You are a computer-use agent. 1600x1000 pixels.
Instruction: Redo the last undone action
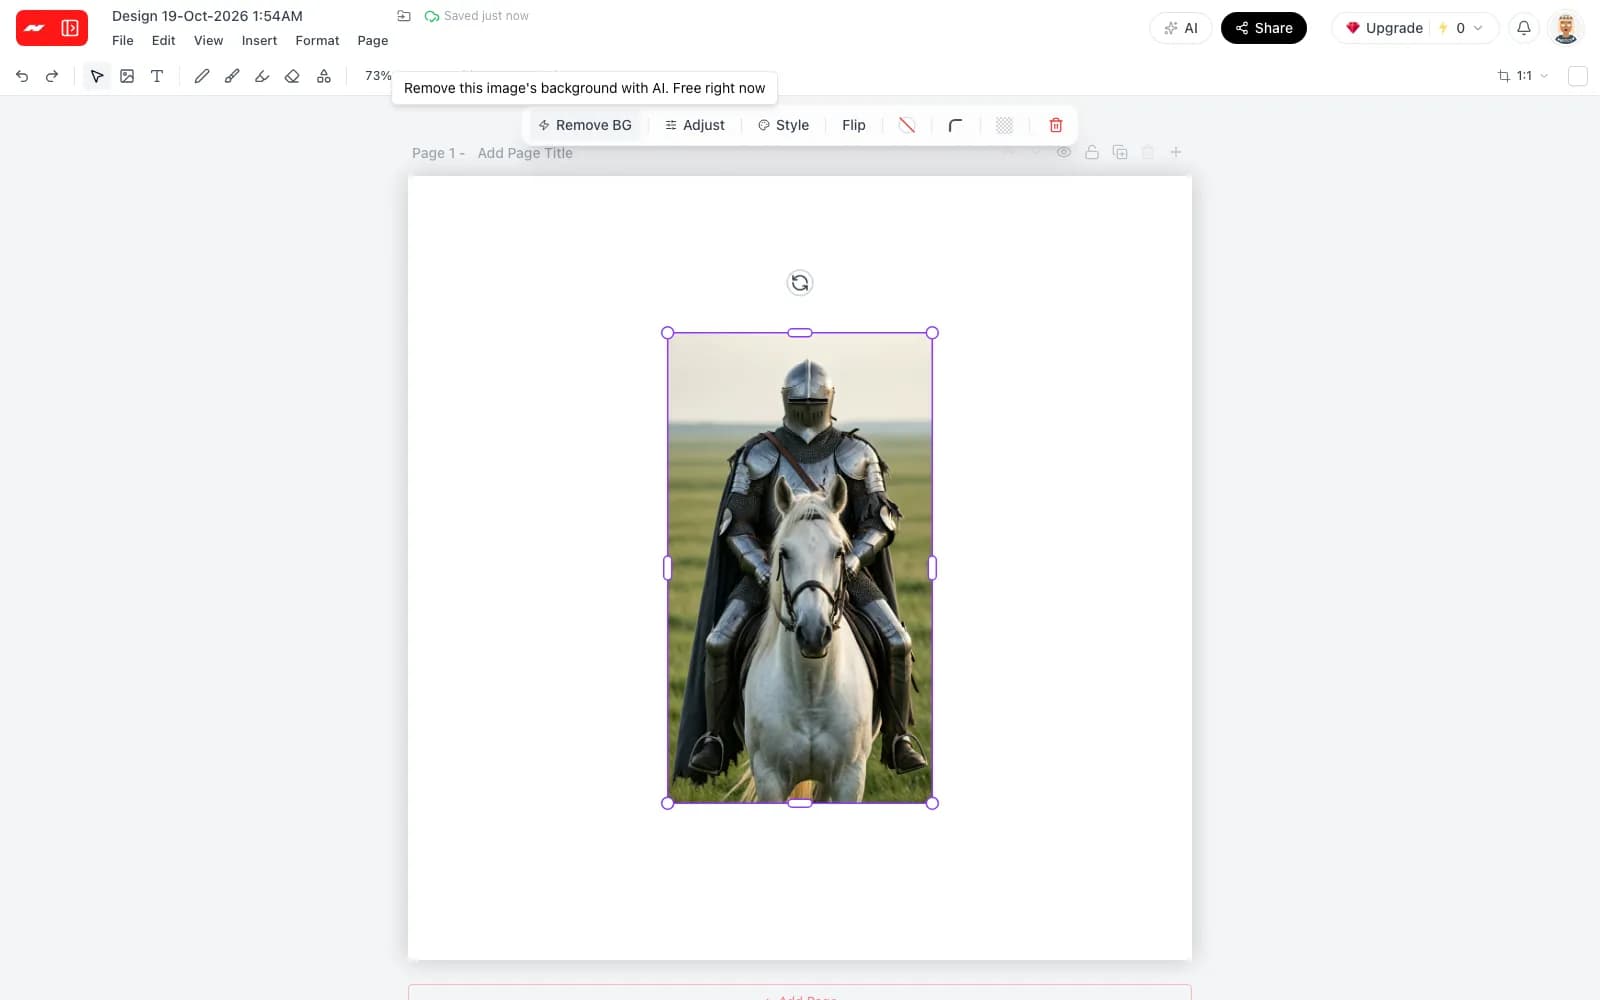pos(52,76)
